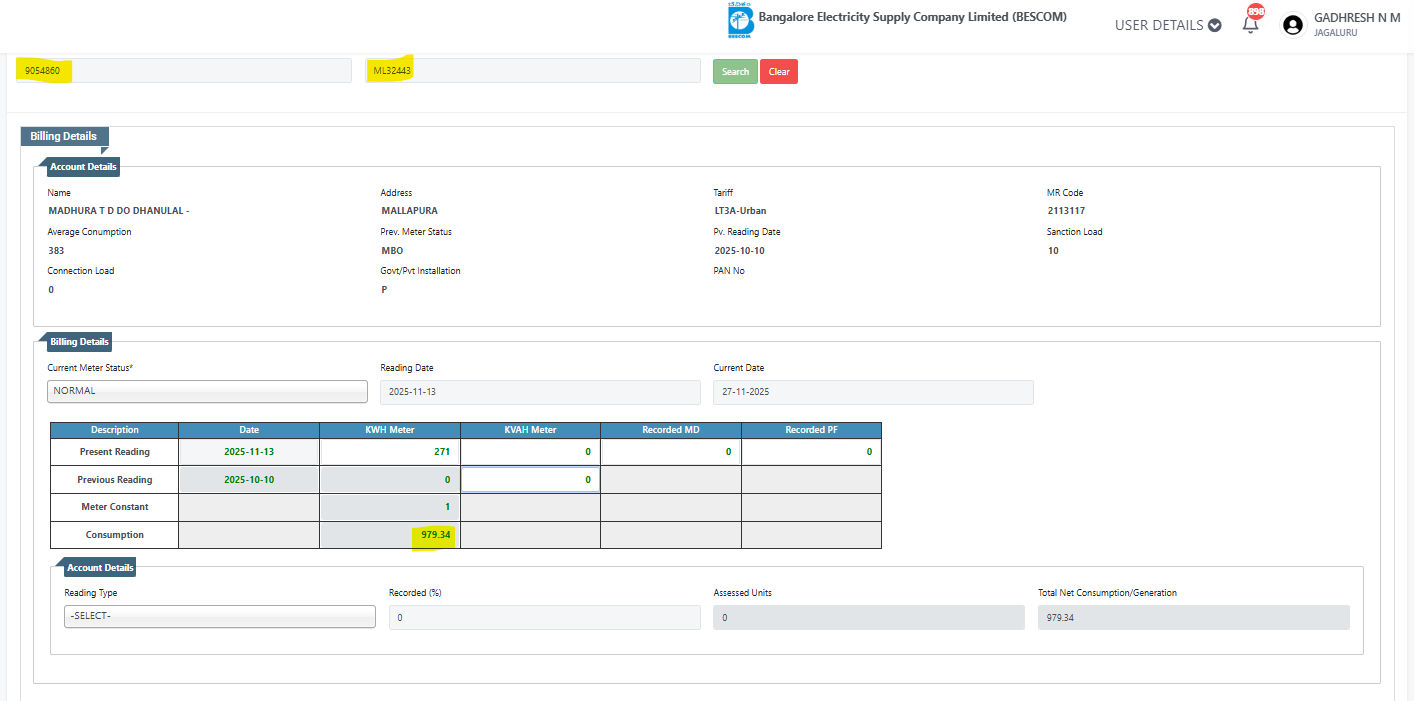Click the first Account Details section header

click(x=83, y=167)
